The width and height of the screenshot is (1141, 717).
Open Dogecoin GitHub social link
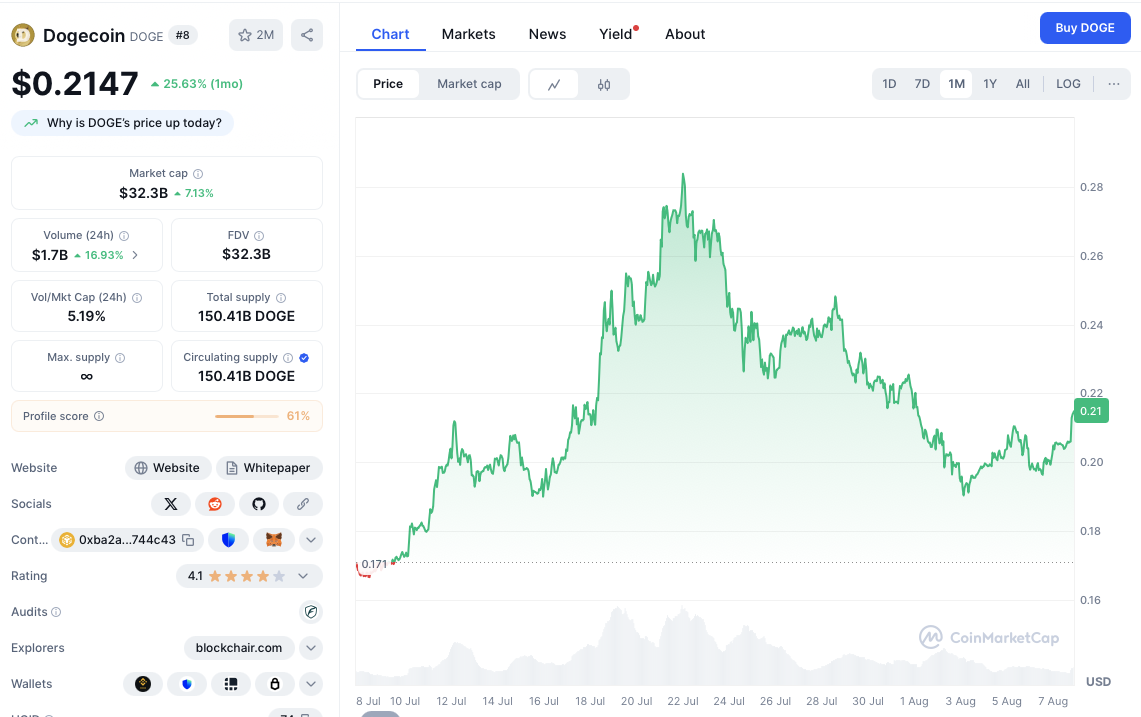[259, 504]
